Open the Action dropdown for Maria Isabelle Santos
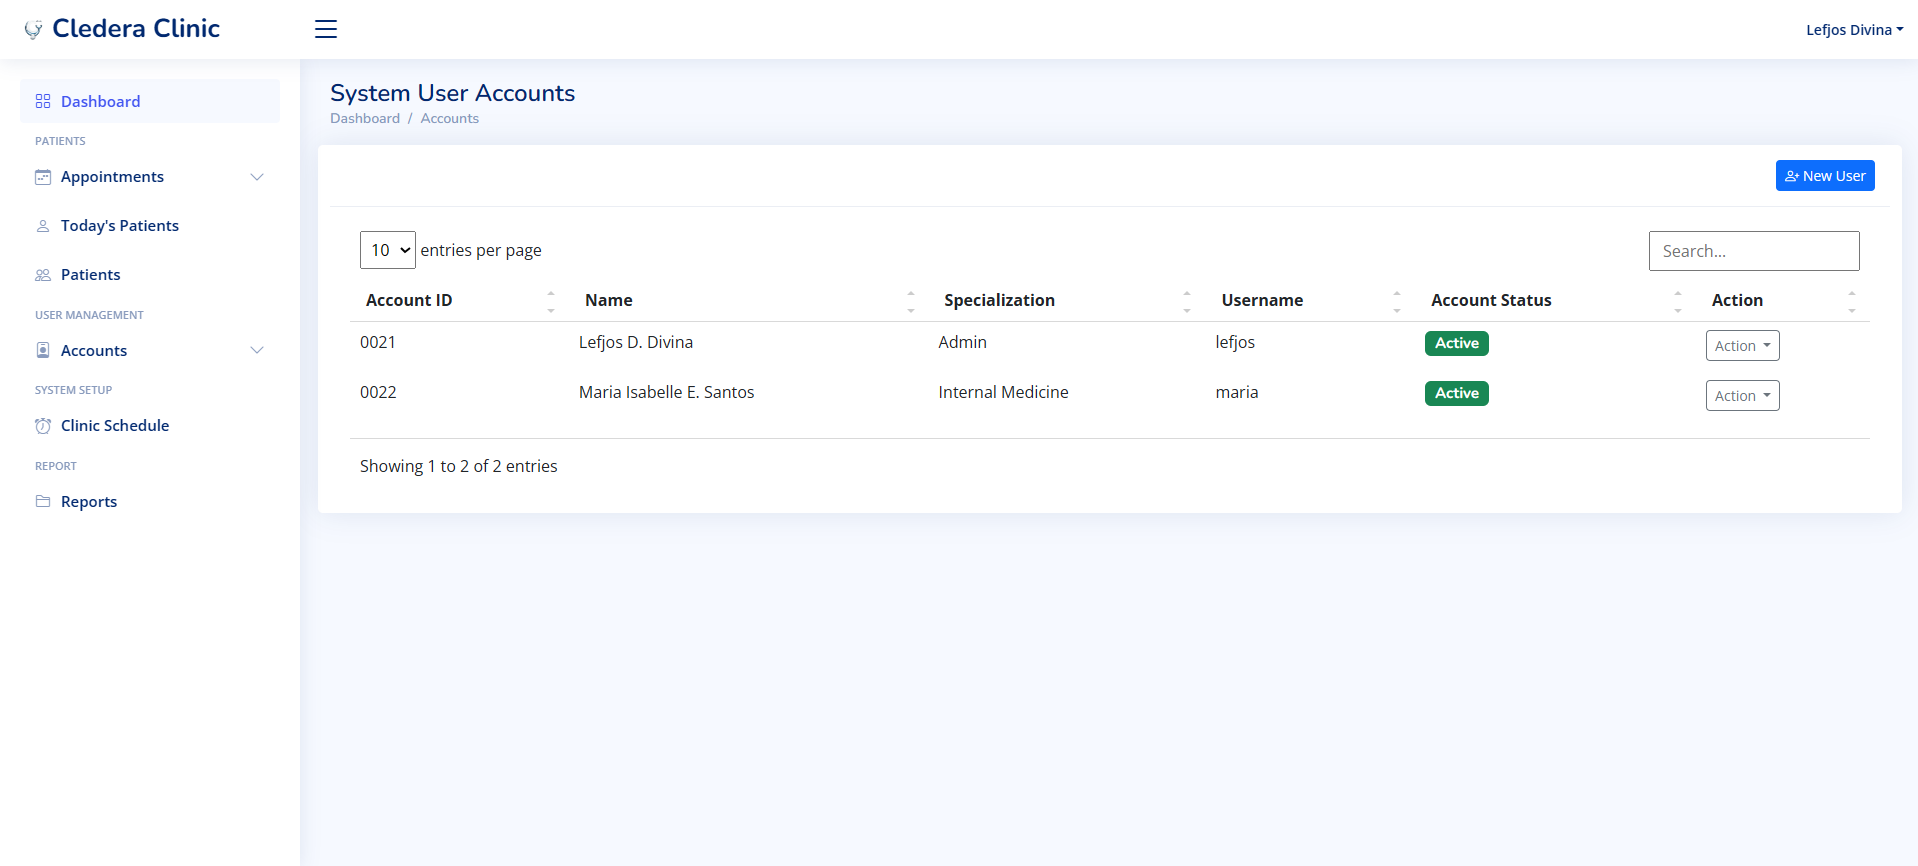This screenshot has height=866, width=1918. 1742,396
